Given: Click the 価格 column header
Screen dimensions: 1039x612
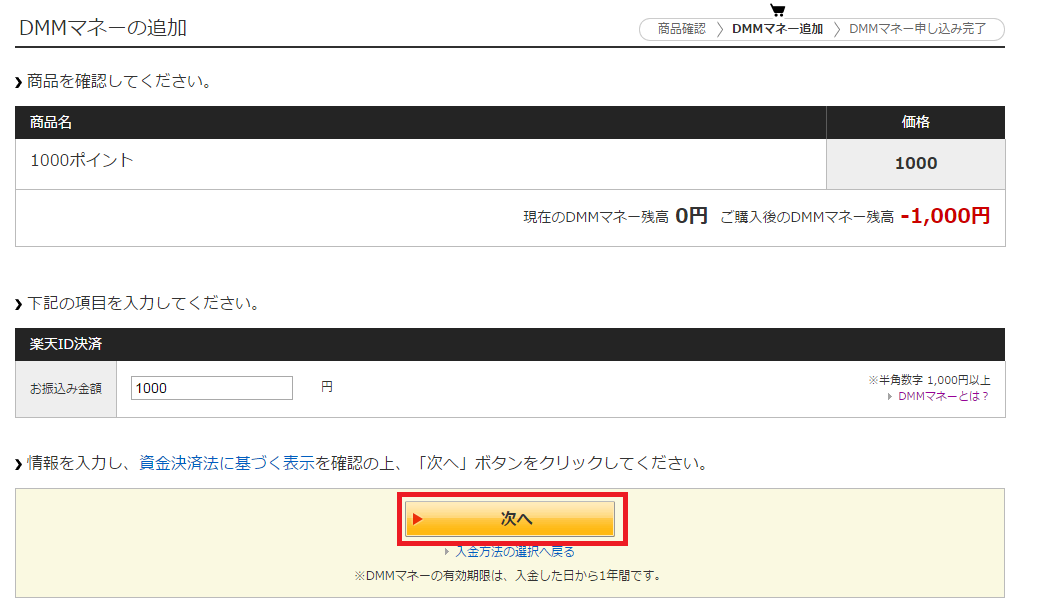Looking at the screenshot, I should [915, 122].
